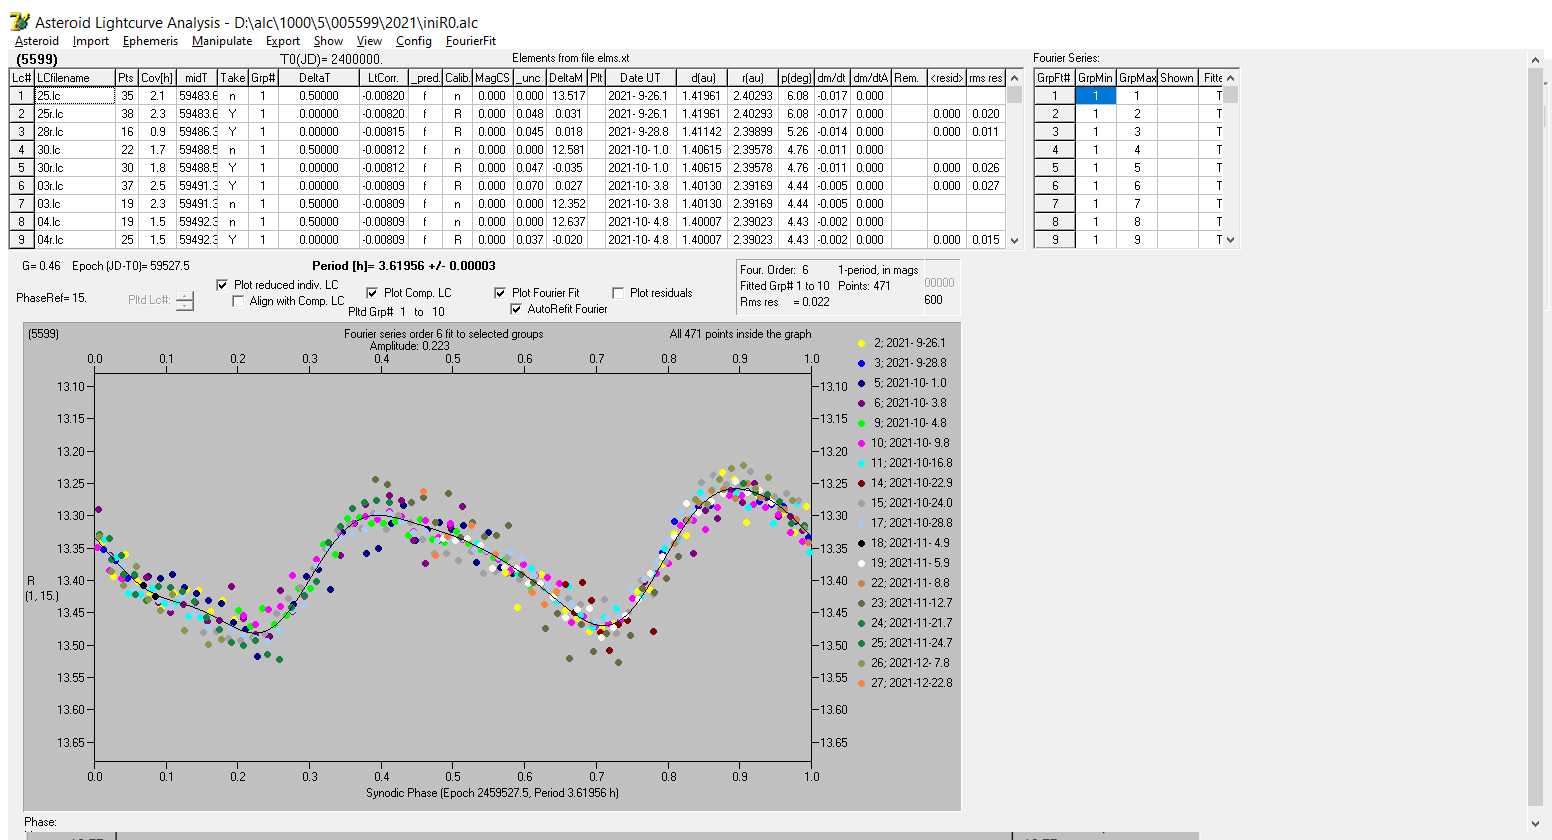Click main window scrollbar up arrow
The width and height of the screenshot is (1552, 840).
1536,60
